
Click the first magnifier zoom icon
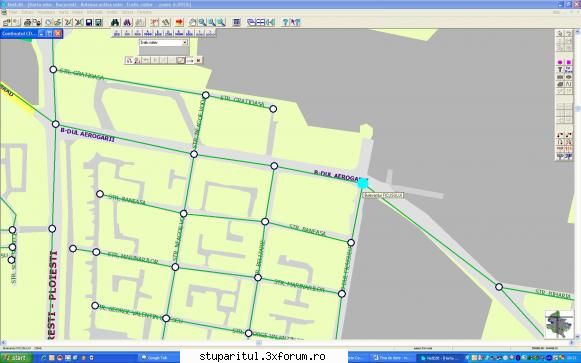coord(202,22)
